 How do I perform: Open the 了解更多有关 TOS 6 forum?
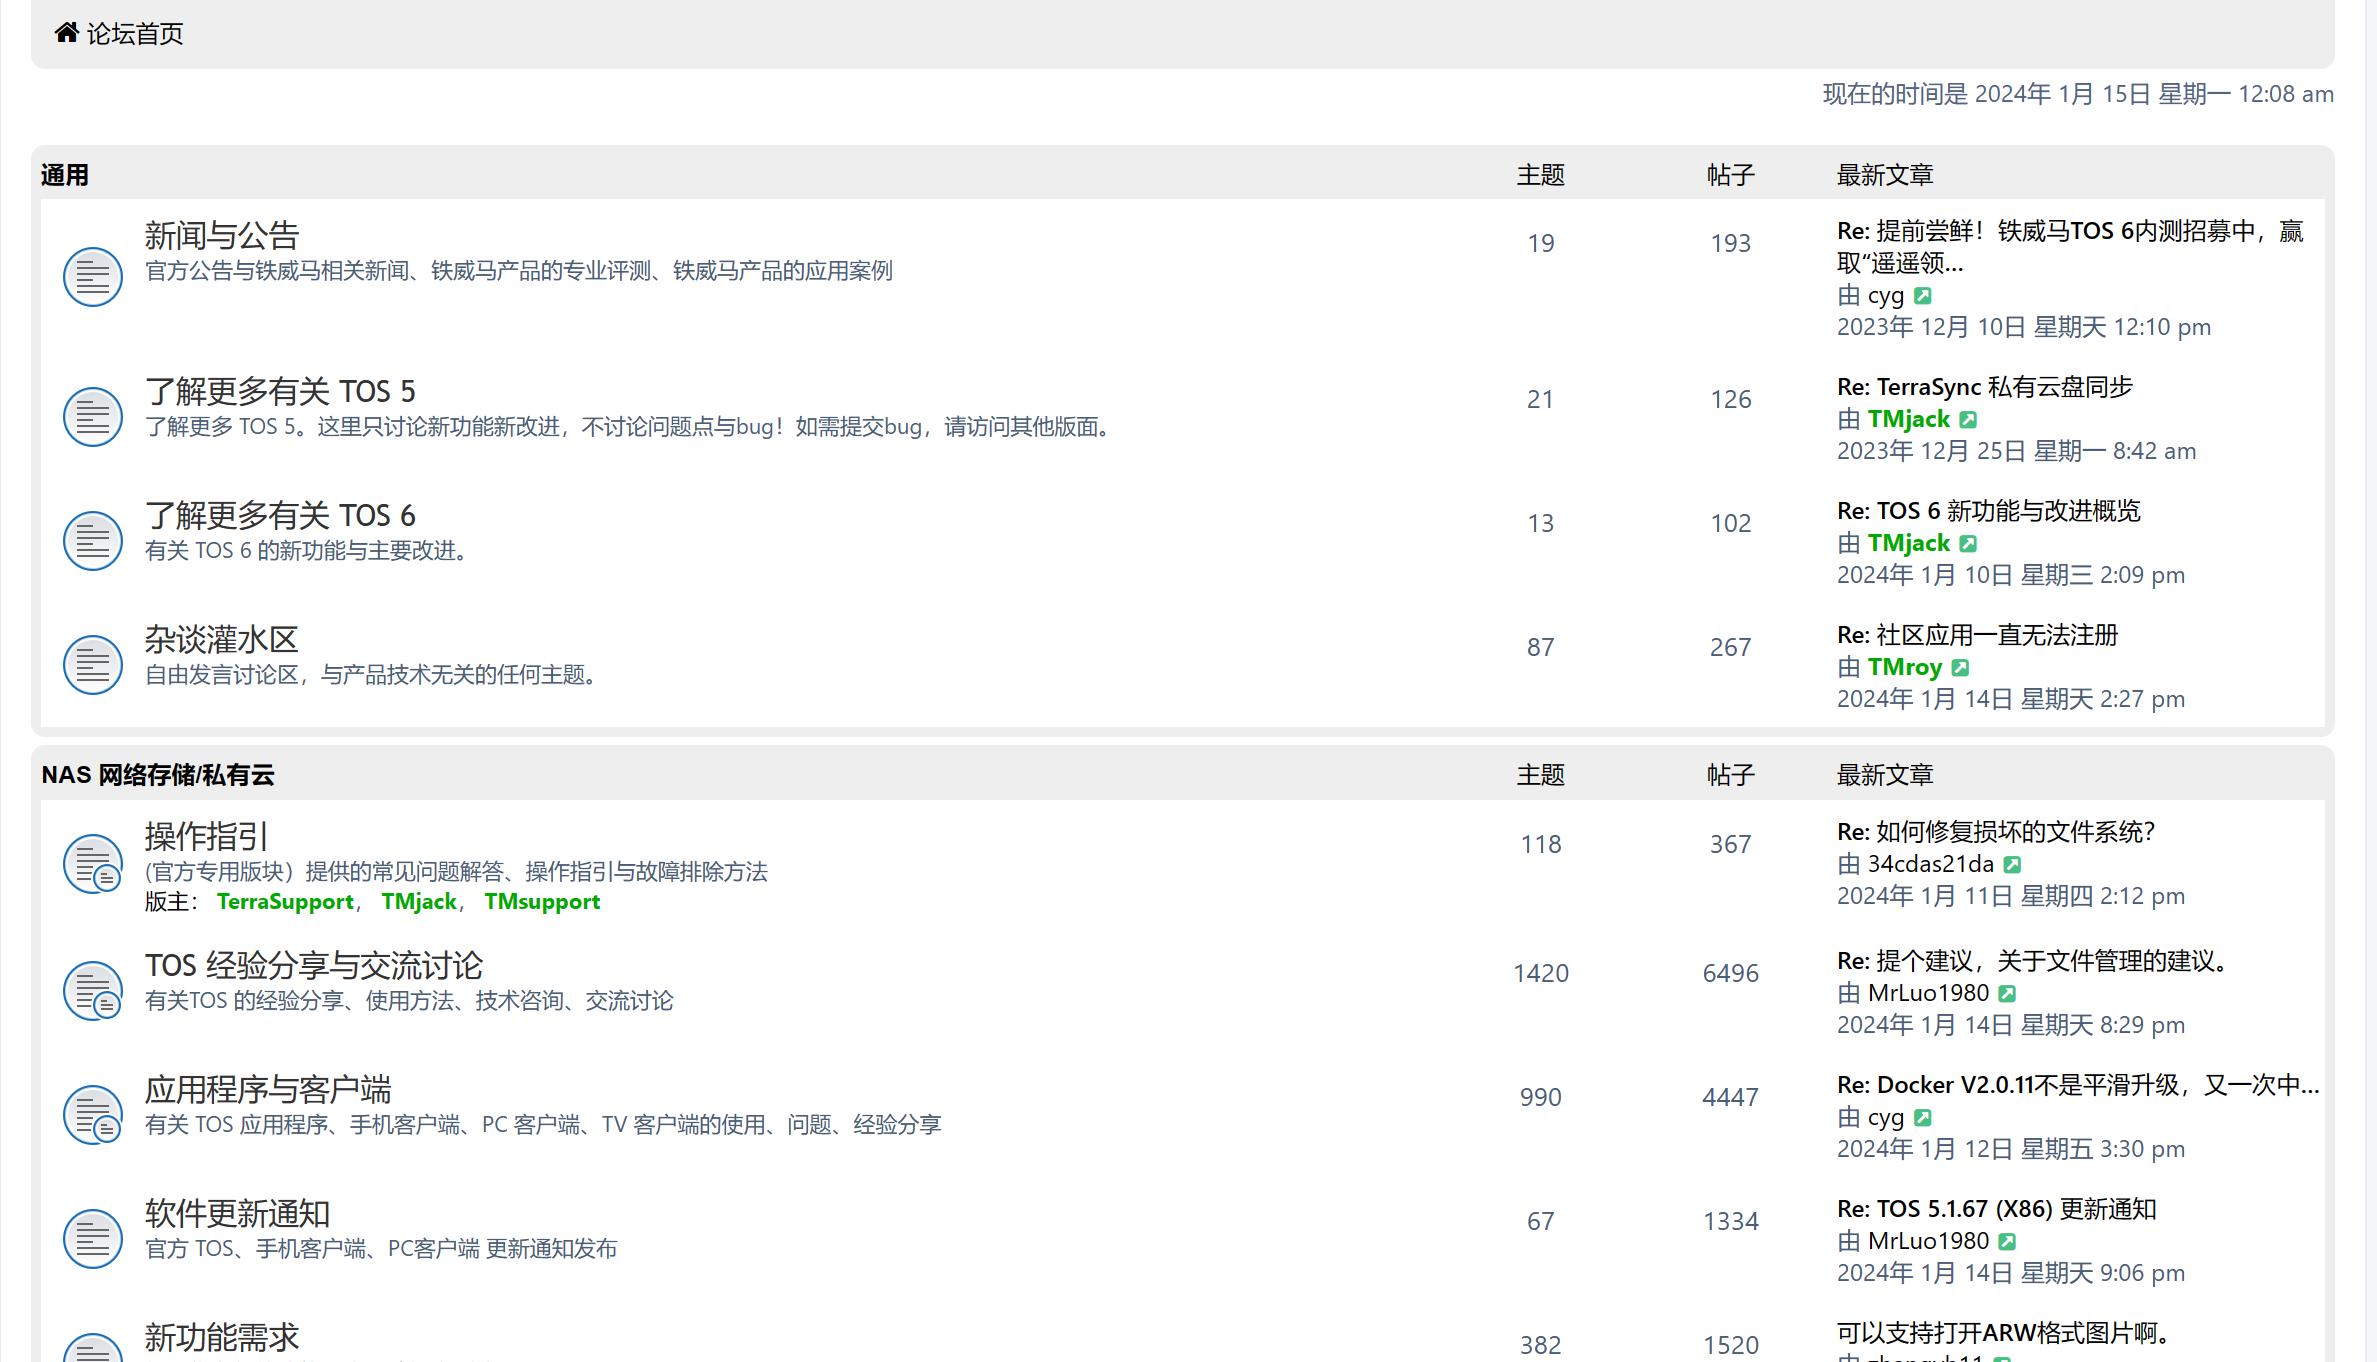(x=280, y=515)
